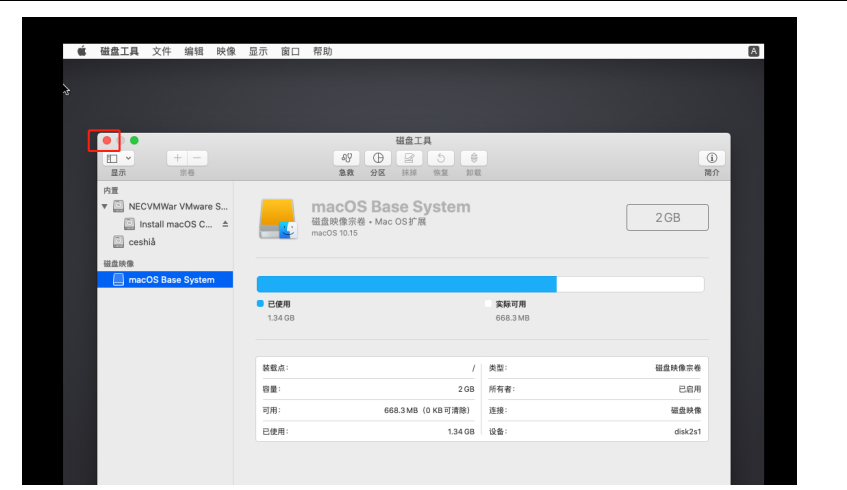
Task: Open the 磁盘工具 menu bar item
Action: pos(119,51)
